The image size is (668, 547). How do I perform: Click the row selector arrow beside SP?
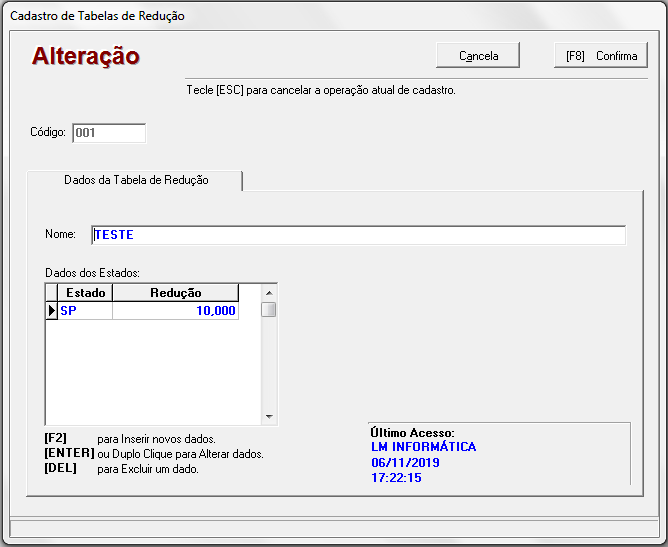click(x=51, y=311)
